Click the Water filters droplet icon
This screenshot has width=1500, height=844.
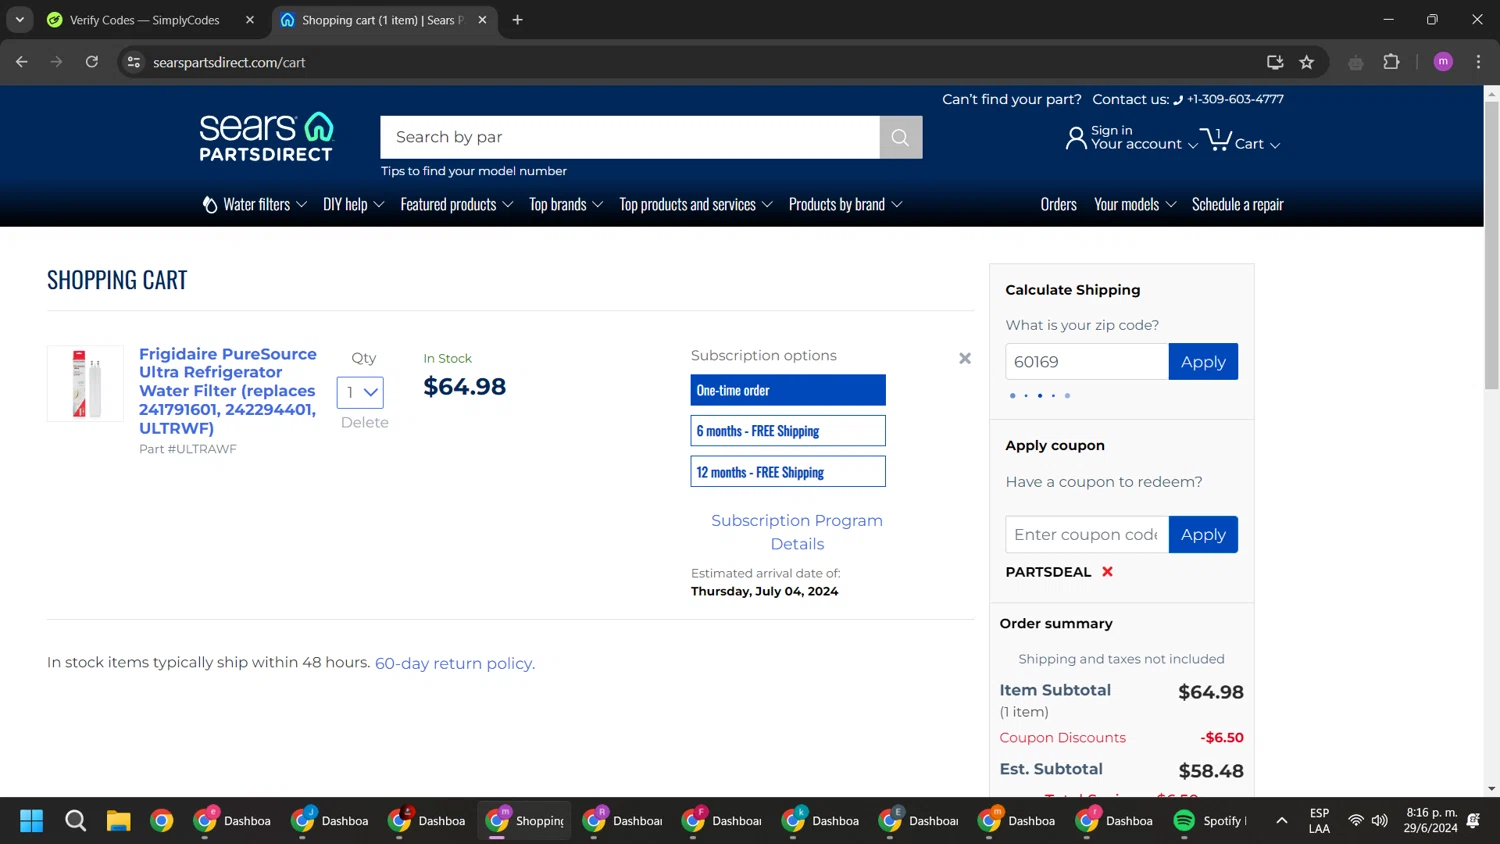click(210, 204)
